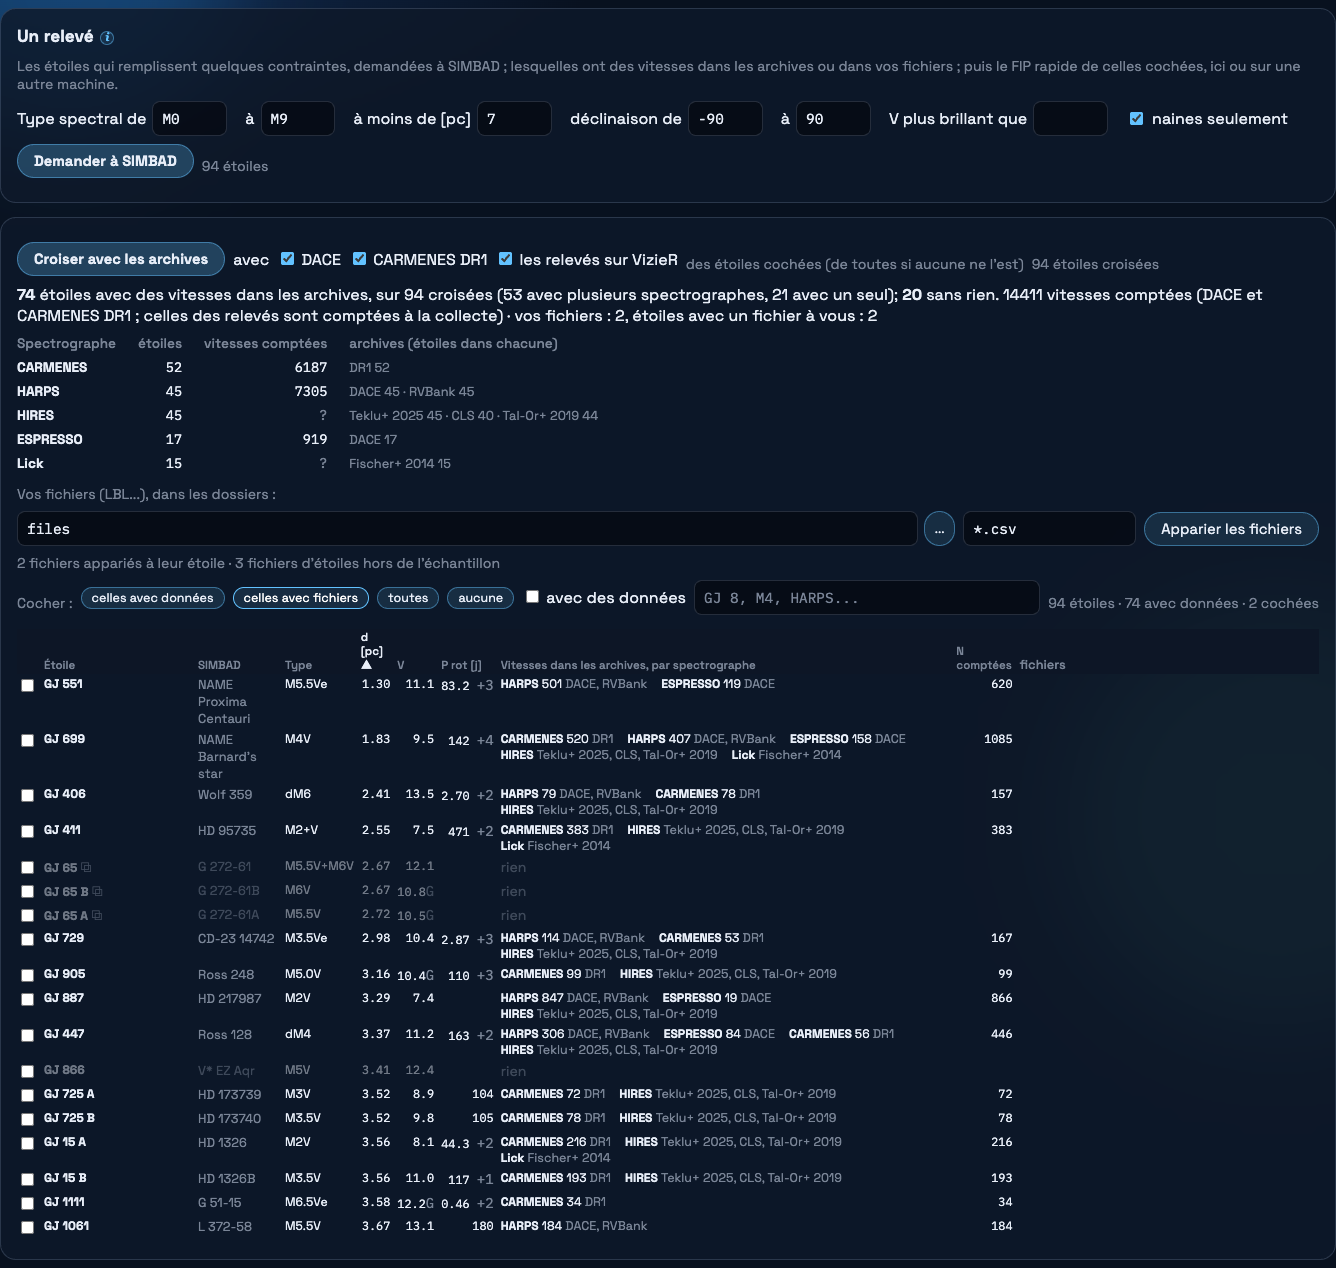Uncheck the CARMENES DR1 checkbox
Image resolution: width=1336 pixels, height=1268 pixels.
(360, 259)
